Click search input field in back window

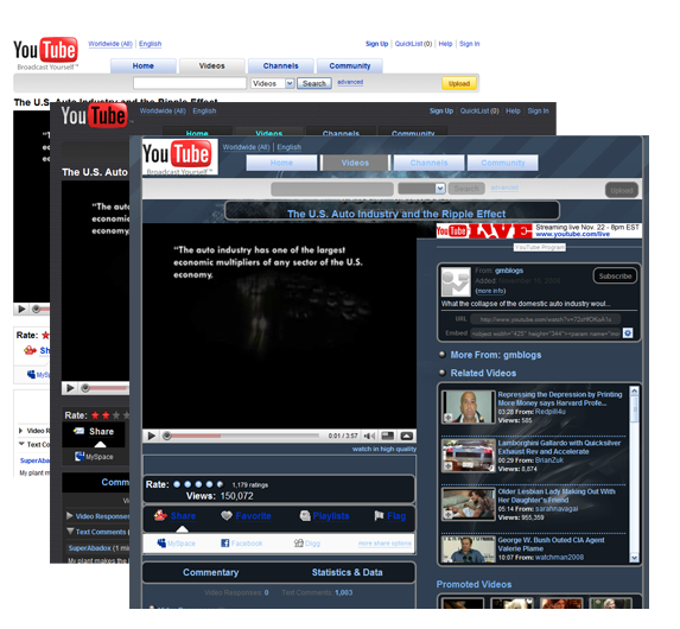click(190, 83)
